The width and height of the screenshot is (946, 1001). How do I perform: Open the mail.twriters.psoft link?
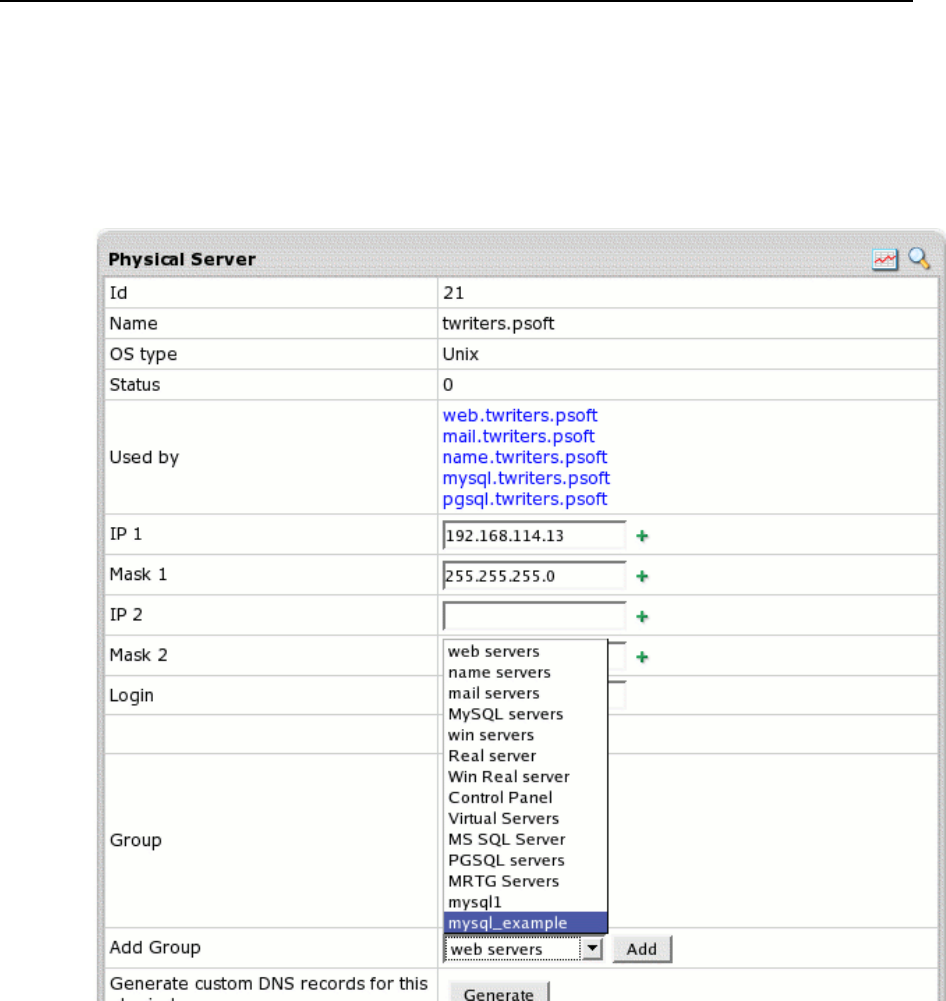click(518, 437)
